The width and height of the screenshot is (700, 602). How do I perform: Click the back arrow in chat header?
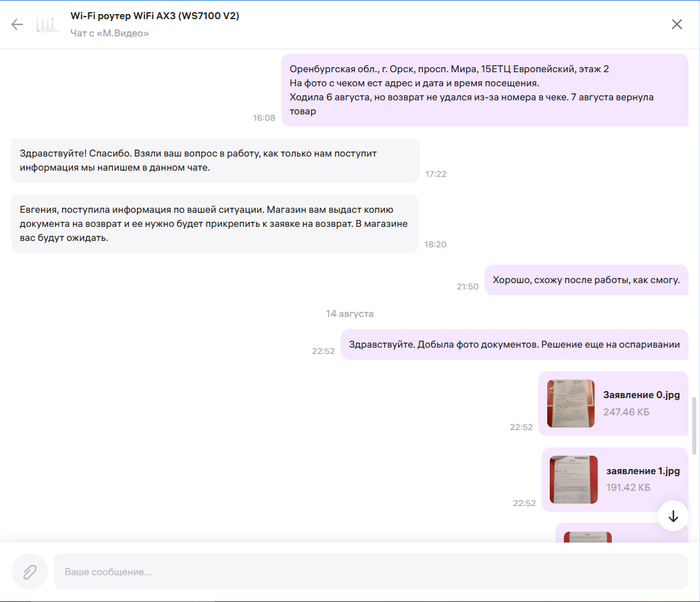point(17,25)
